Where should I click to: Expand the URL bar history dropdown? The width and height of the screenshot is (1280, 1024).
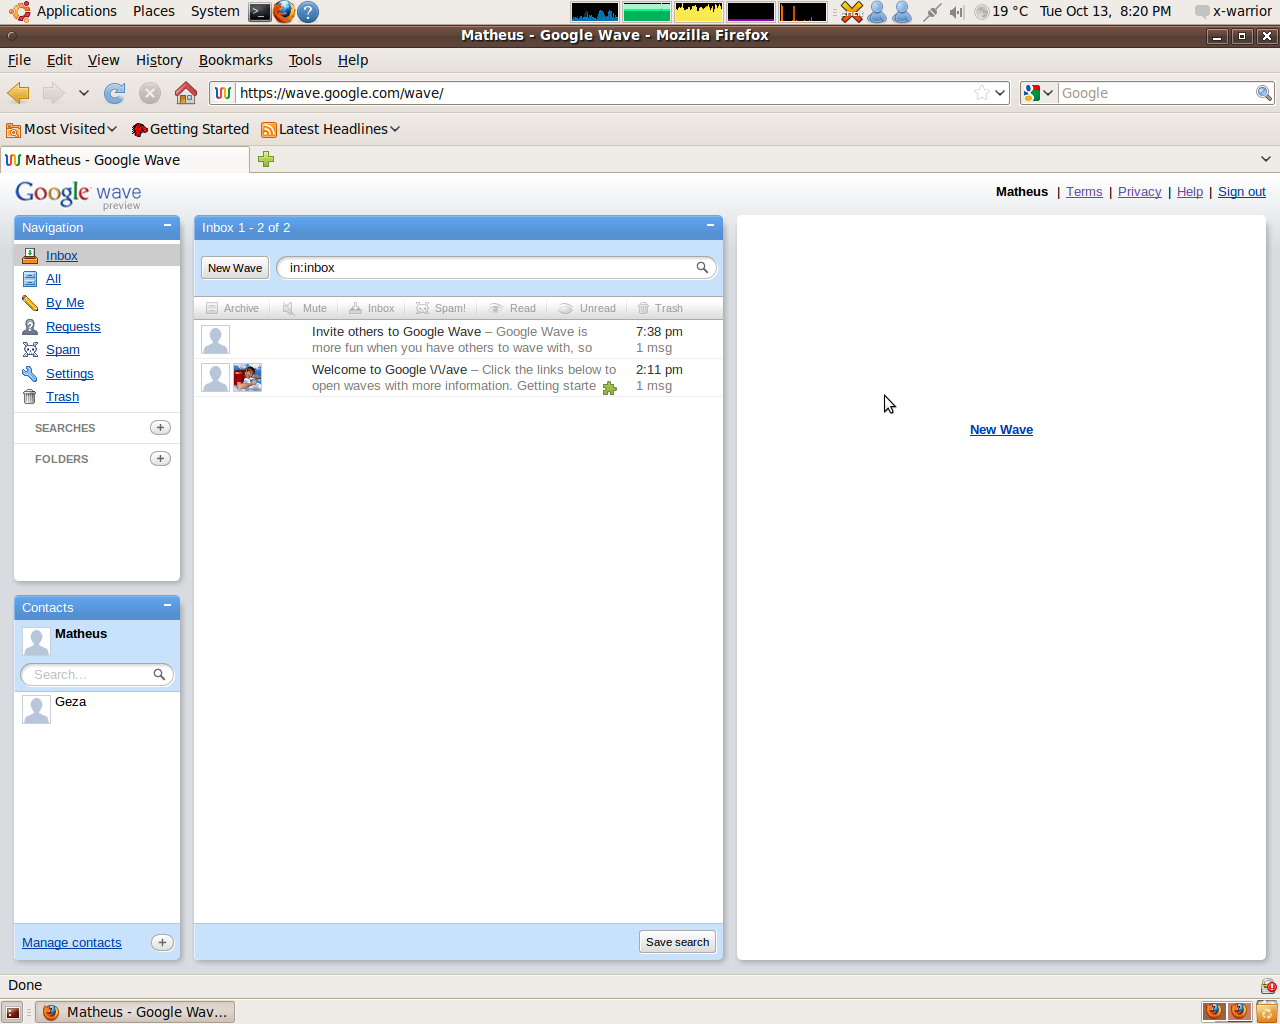click(x=1000, y=93)
